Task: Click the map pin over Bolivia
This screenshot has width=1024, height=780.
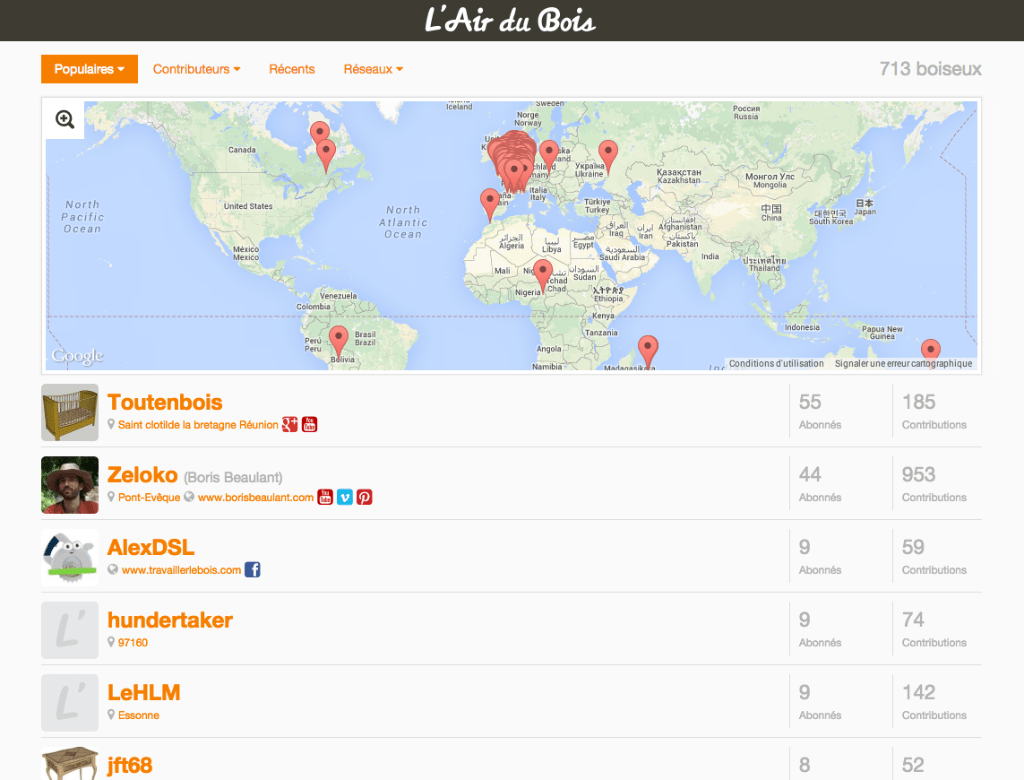Action: [338, 342]
